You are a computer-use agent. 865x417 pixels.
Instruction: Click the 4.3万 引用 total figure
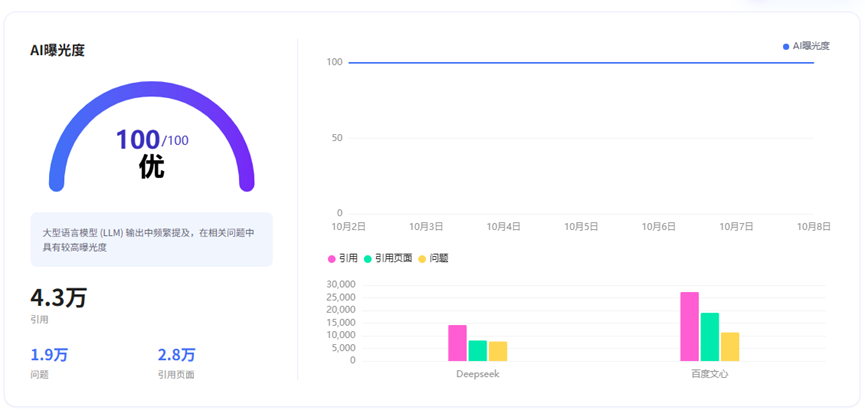(x=58, y=298)
